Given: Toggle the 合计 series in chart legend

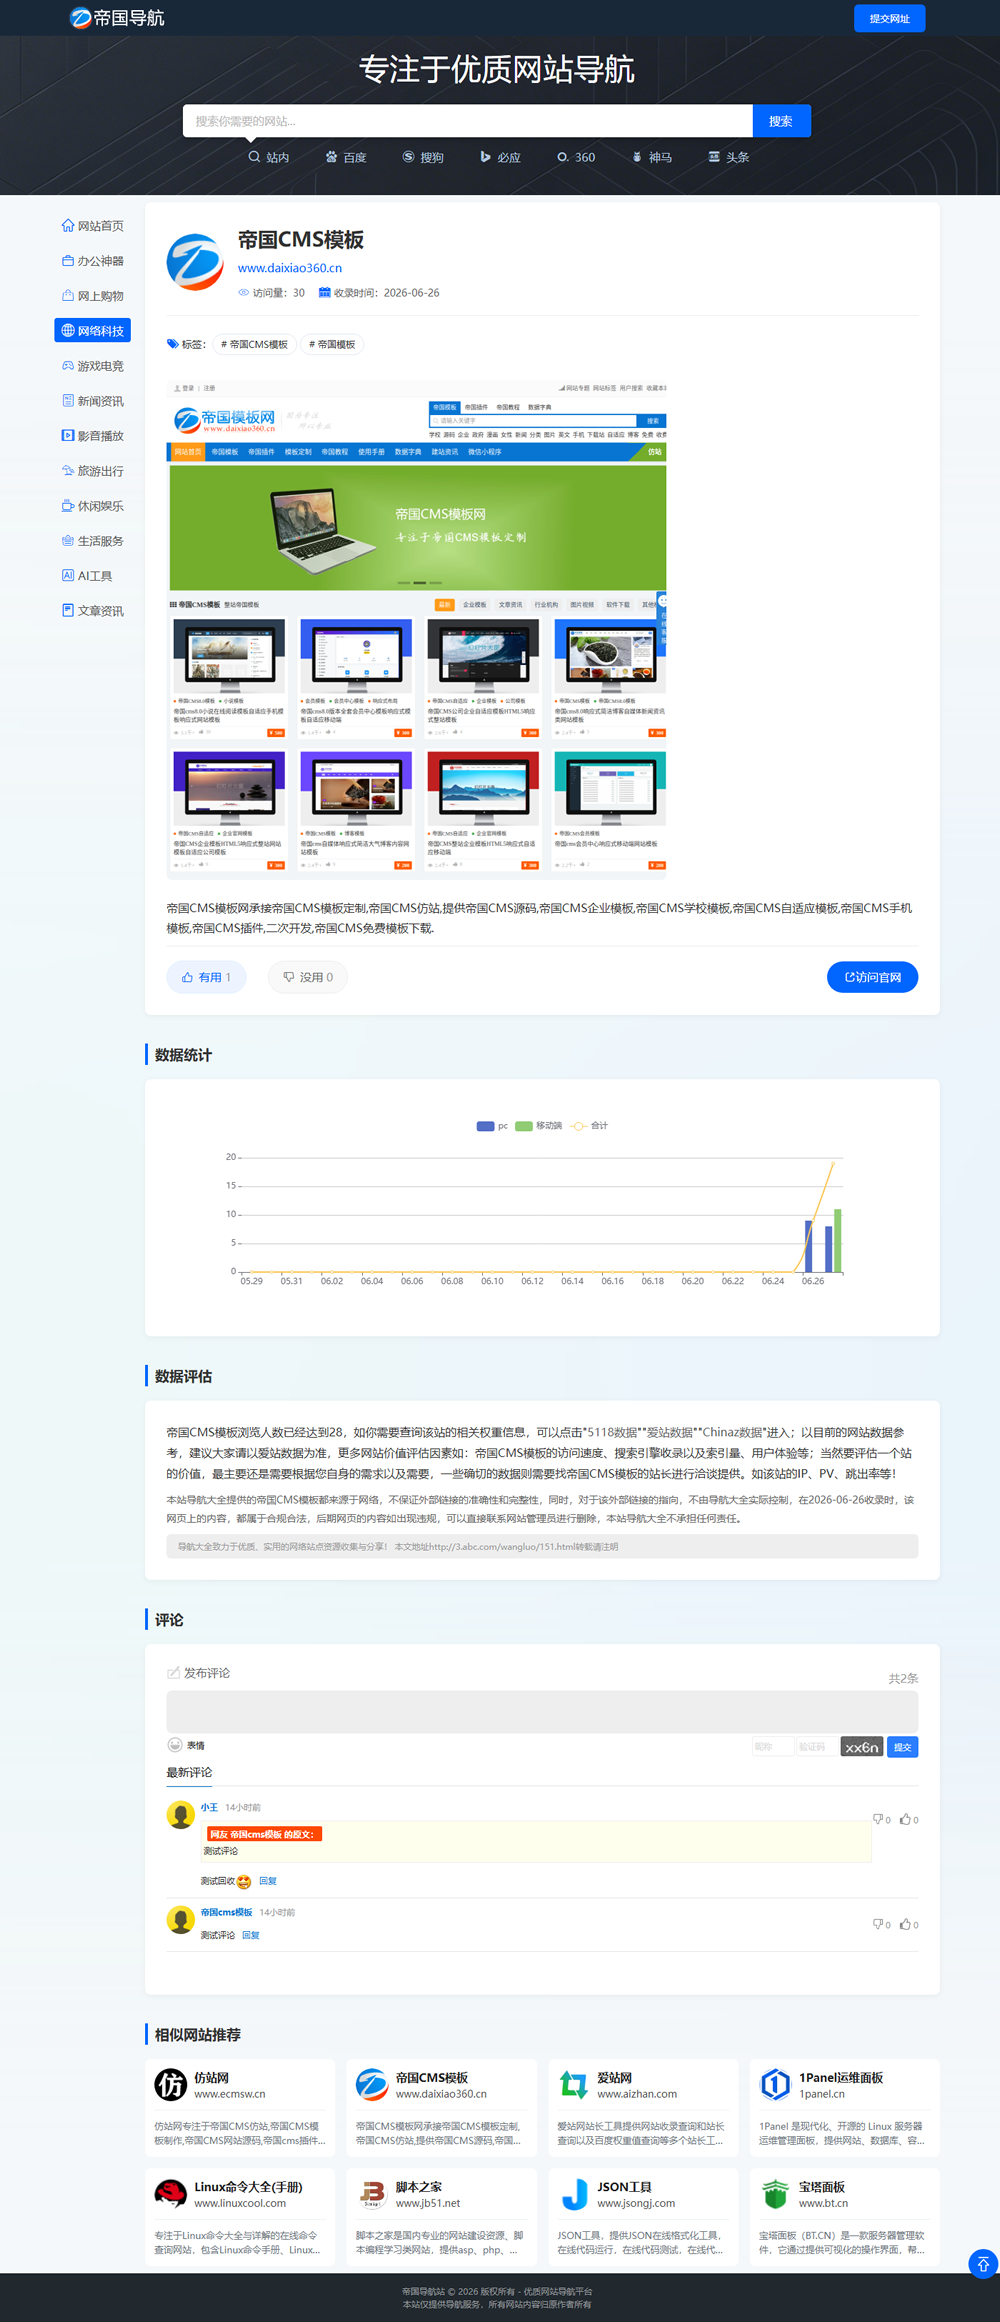Looking at the screenshot, I should coord(589,1126).
